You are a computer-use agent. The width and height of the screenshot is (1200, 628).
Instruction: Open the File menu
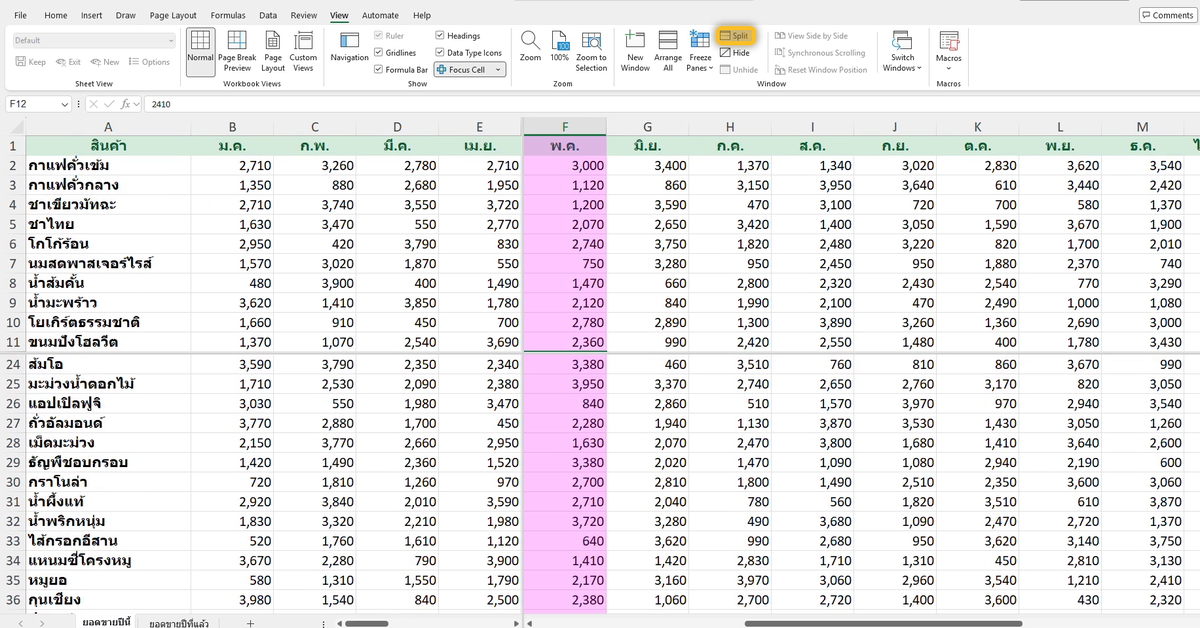(x=21, y=15)
